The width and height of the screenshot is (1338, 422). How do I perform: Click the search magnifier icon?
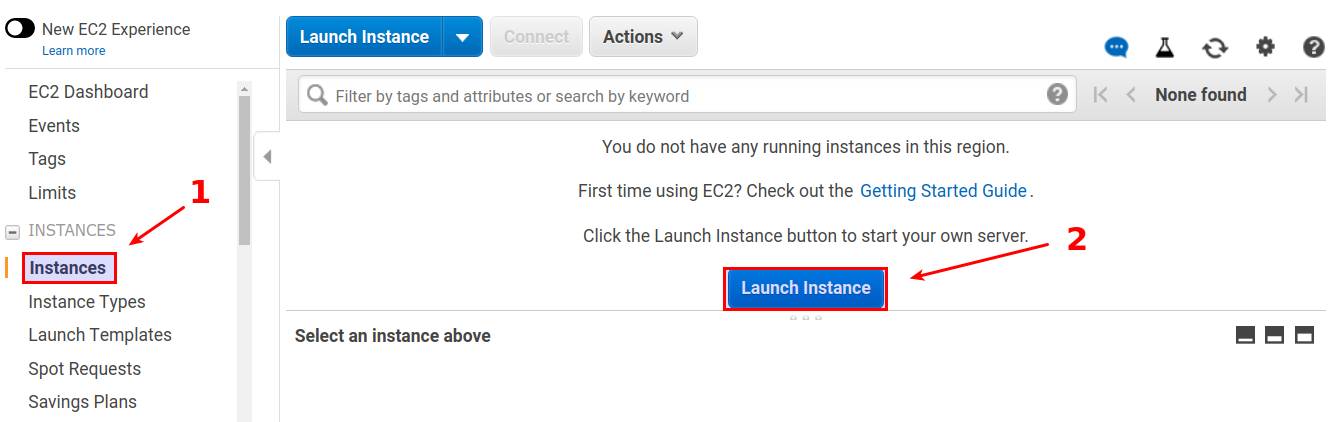coord(317,95)
